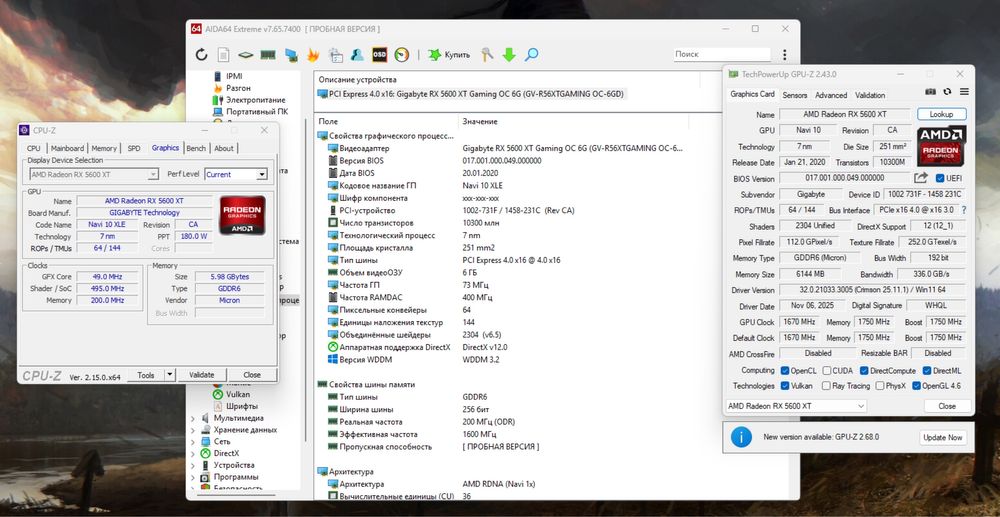Toggle the UEFI checkbox in GPU-Z

(x=939, y=178)
